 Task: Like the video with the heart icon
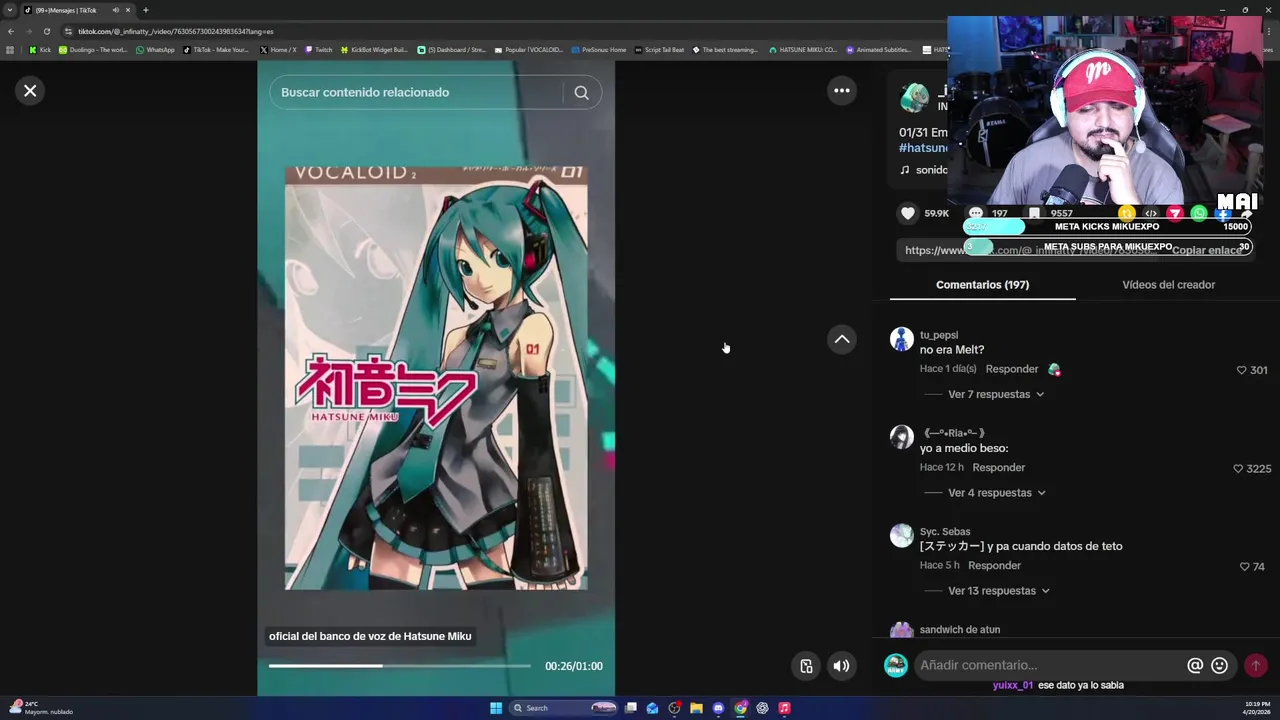click(908, 213)
